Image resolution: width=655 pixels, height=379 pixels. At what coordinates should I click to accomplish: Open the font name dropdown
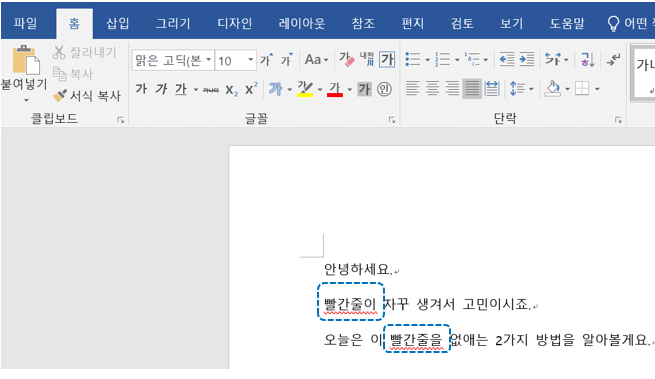tap(208, 60)
